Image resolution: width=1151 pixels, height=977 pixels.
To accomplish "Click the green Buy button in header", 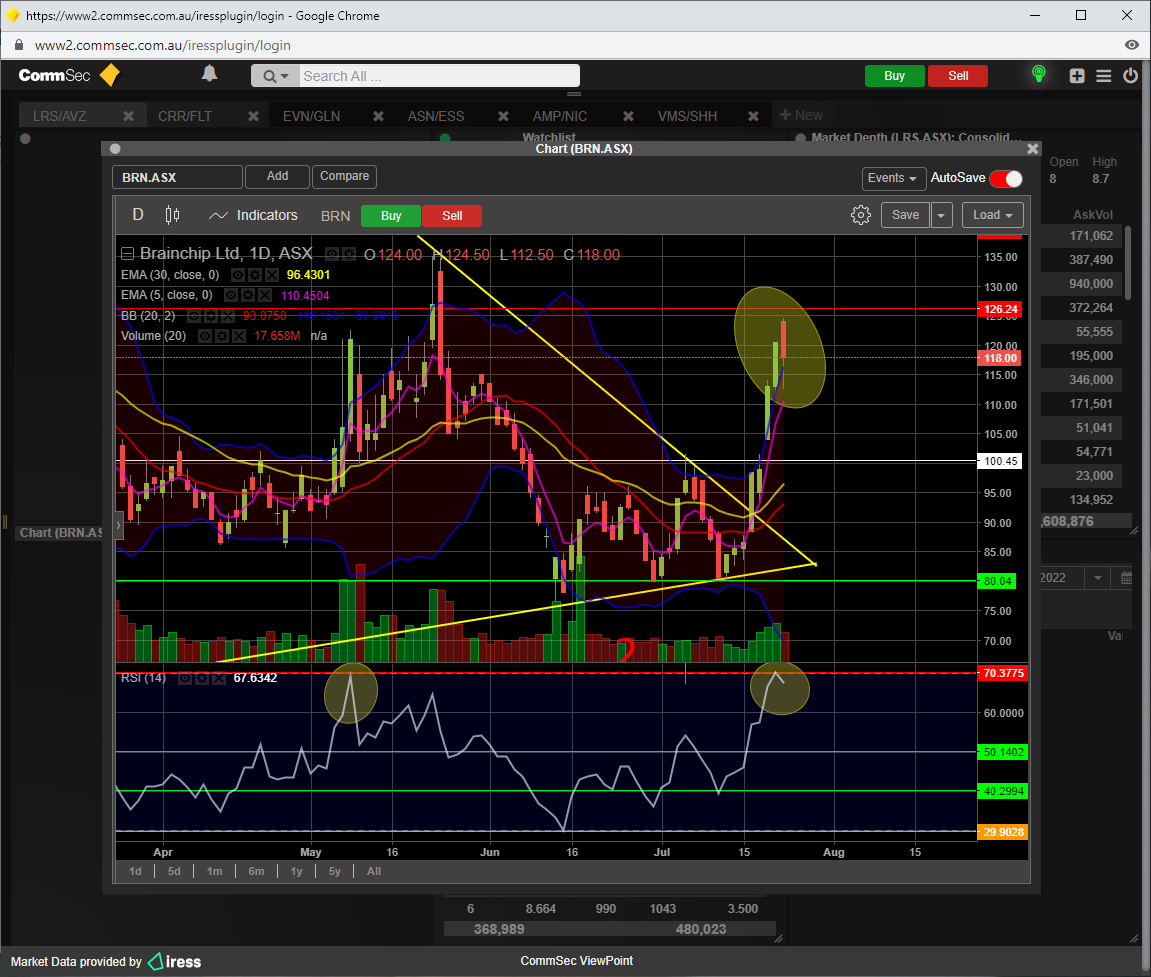I will [894, 76].
